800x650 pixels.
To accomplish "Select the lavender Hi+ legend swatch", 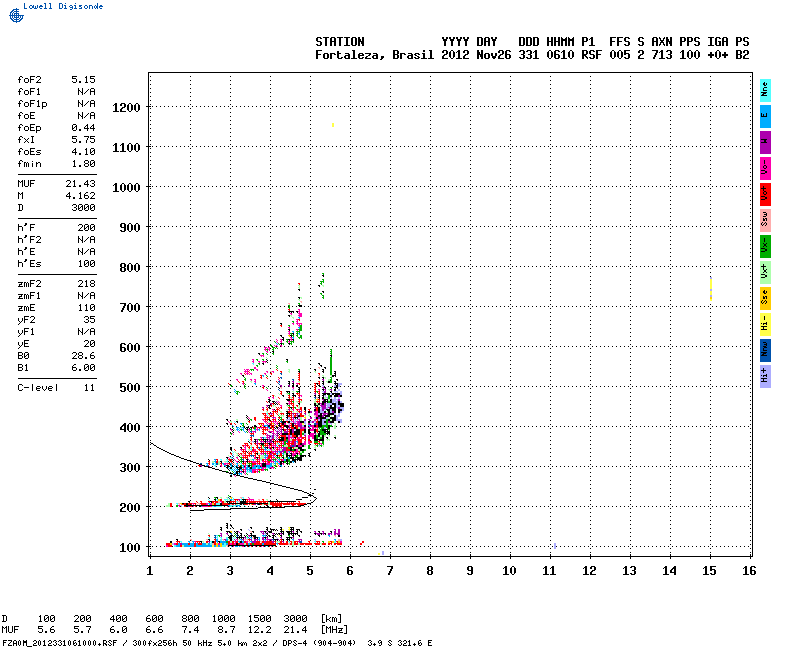I will [x=765, y=377].
